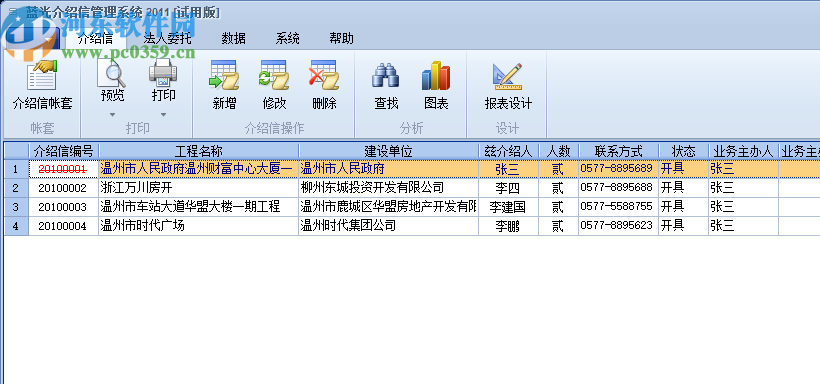This screenshot has height=384, width=820.
Task: Select row header number 2
Action: [x=16, y=188]
